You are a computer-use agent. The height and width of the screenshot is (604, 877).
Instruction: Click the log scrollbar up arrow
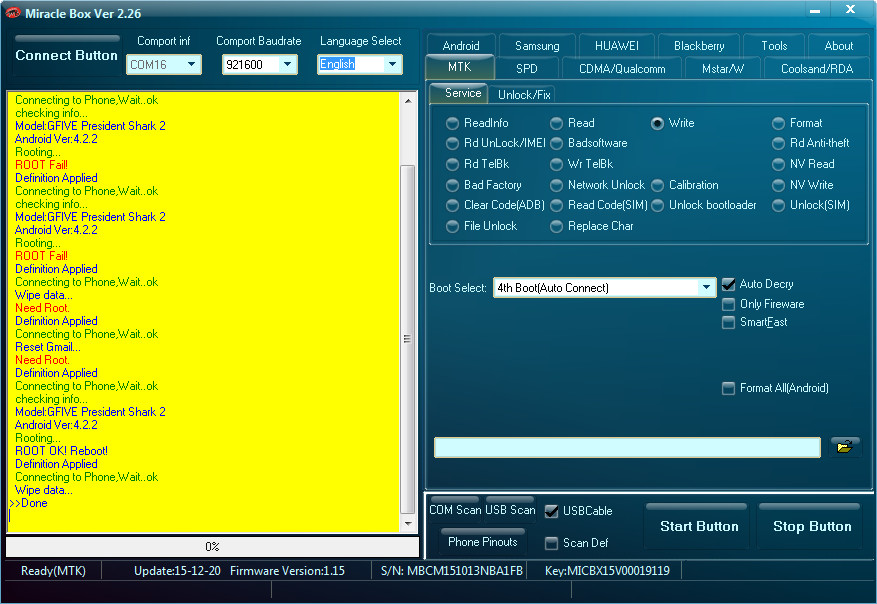[408, 101]
